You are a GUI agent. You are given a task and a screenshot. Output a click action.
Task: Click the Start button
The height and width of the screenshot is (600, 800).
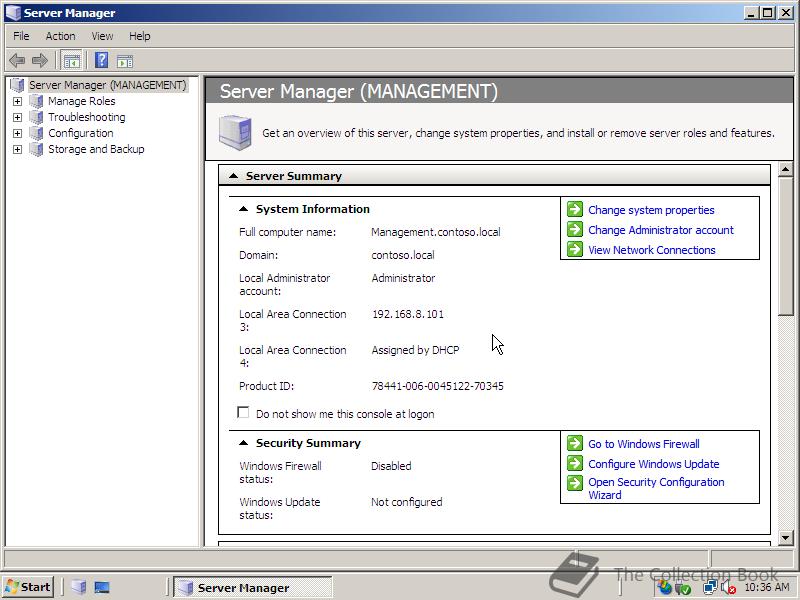point(28,587)
